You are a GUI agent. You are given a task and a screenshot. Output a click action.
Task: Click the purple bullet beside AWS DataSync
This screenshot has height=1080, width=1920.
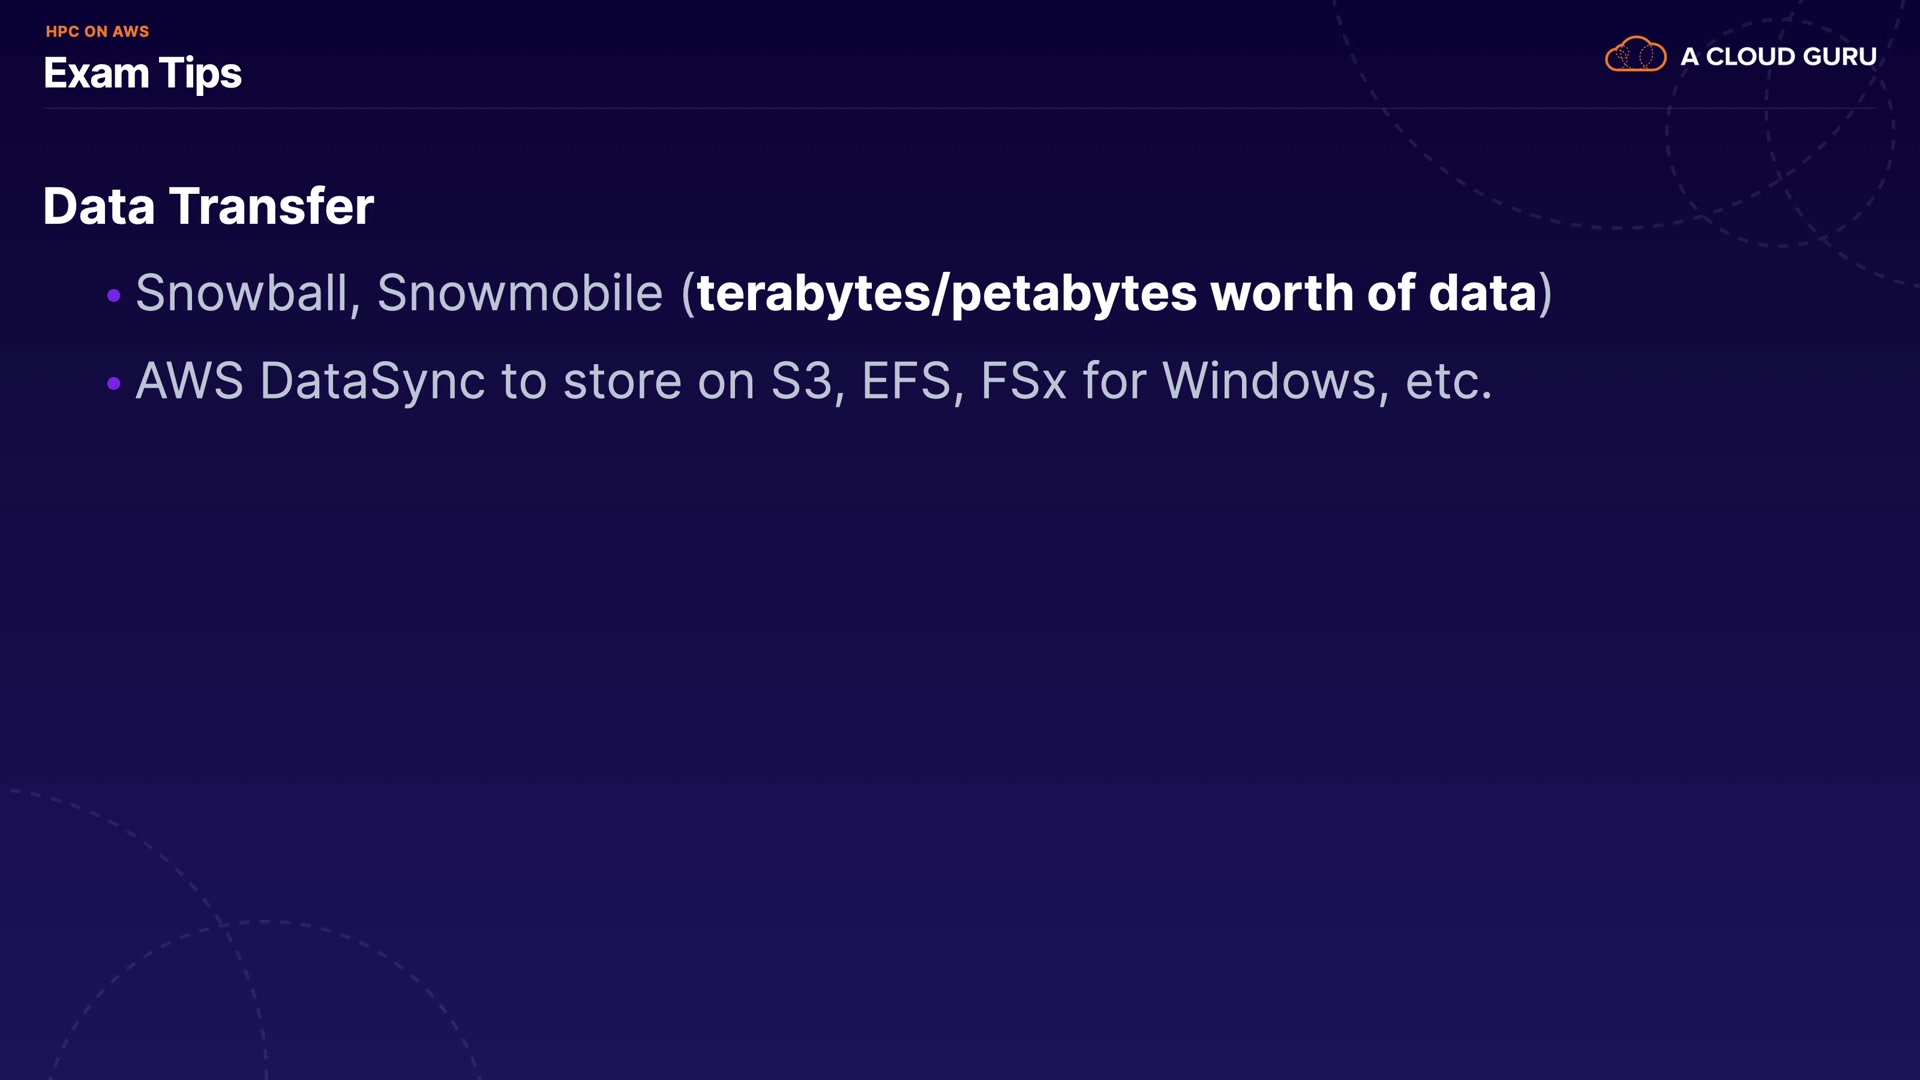[x=114, y=383]
